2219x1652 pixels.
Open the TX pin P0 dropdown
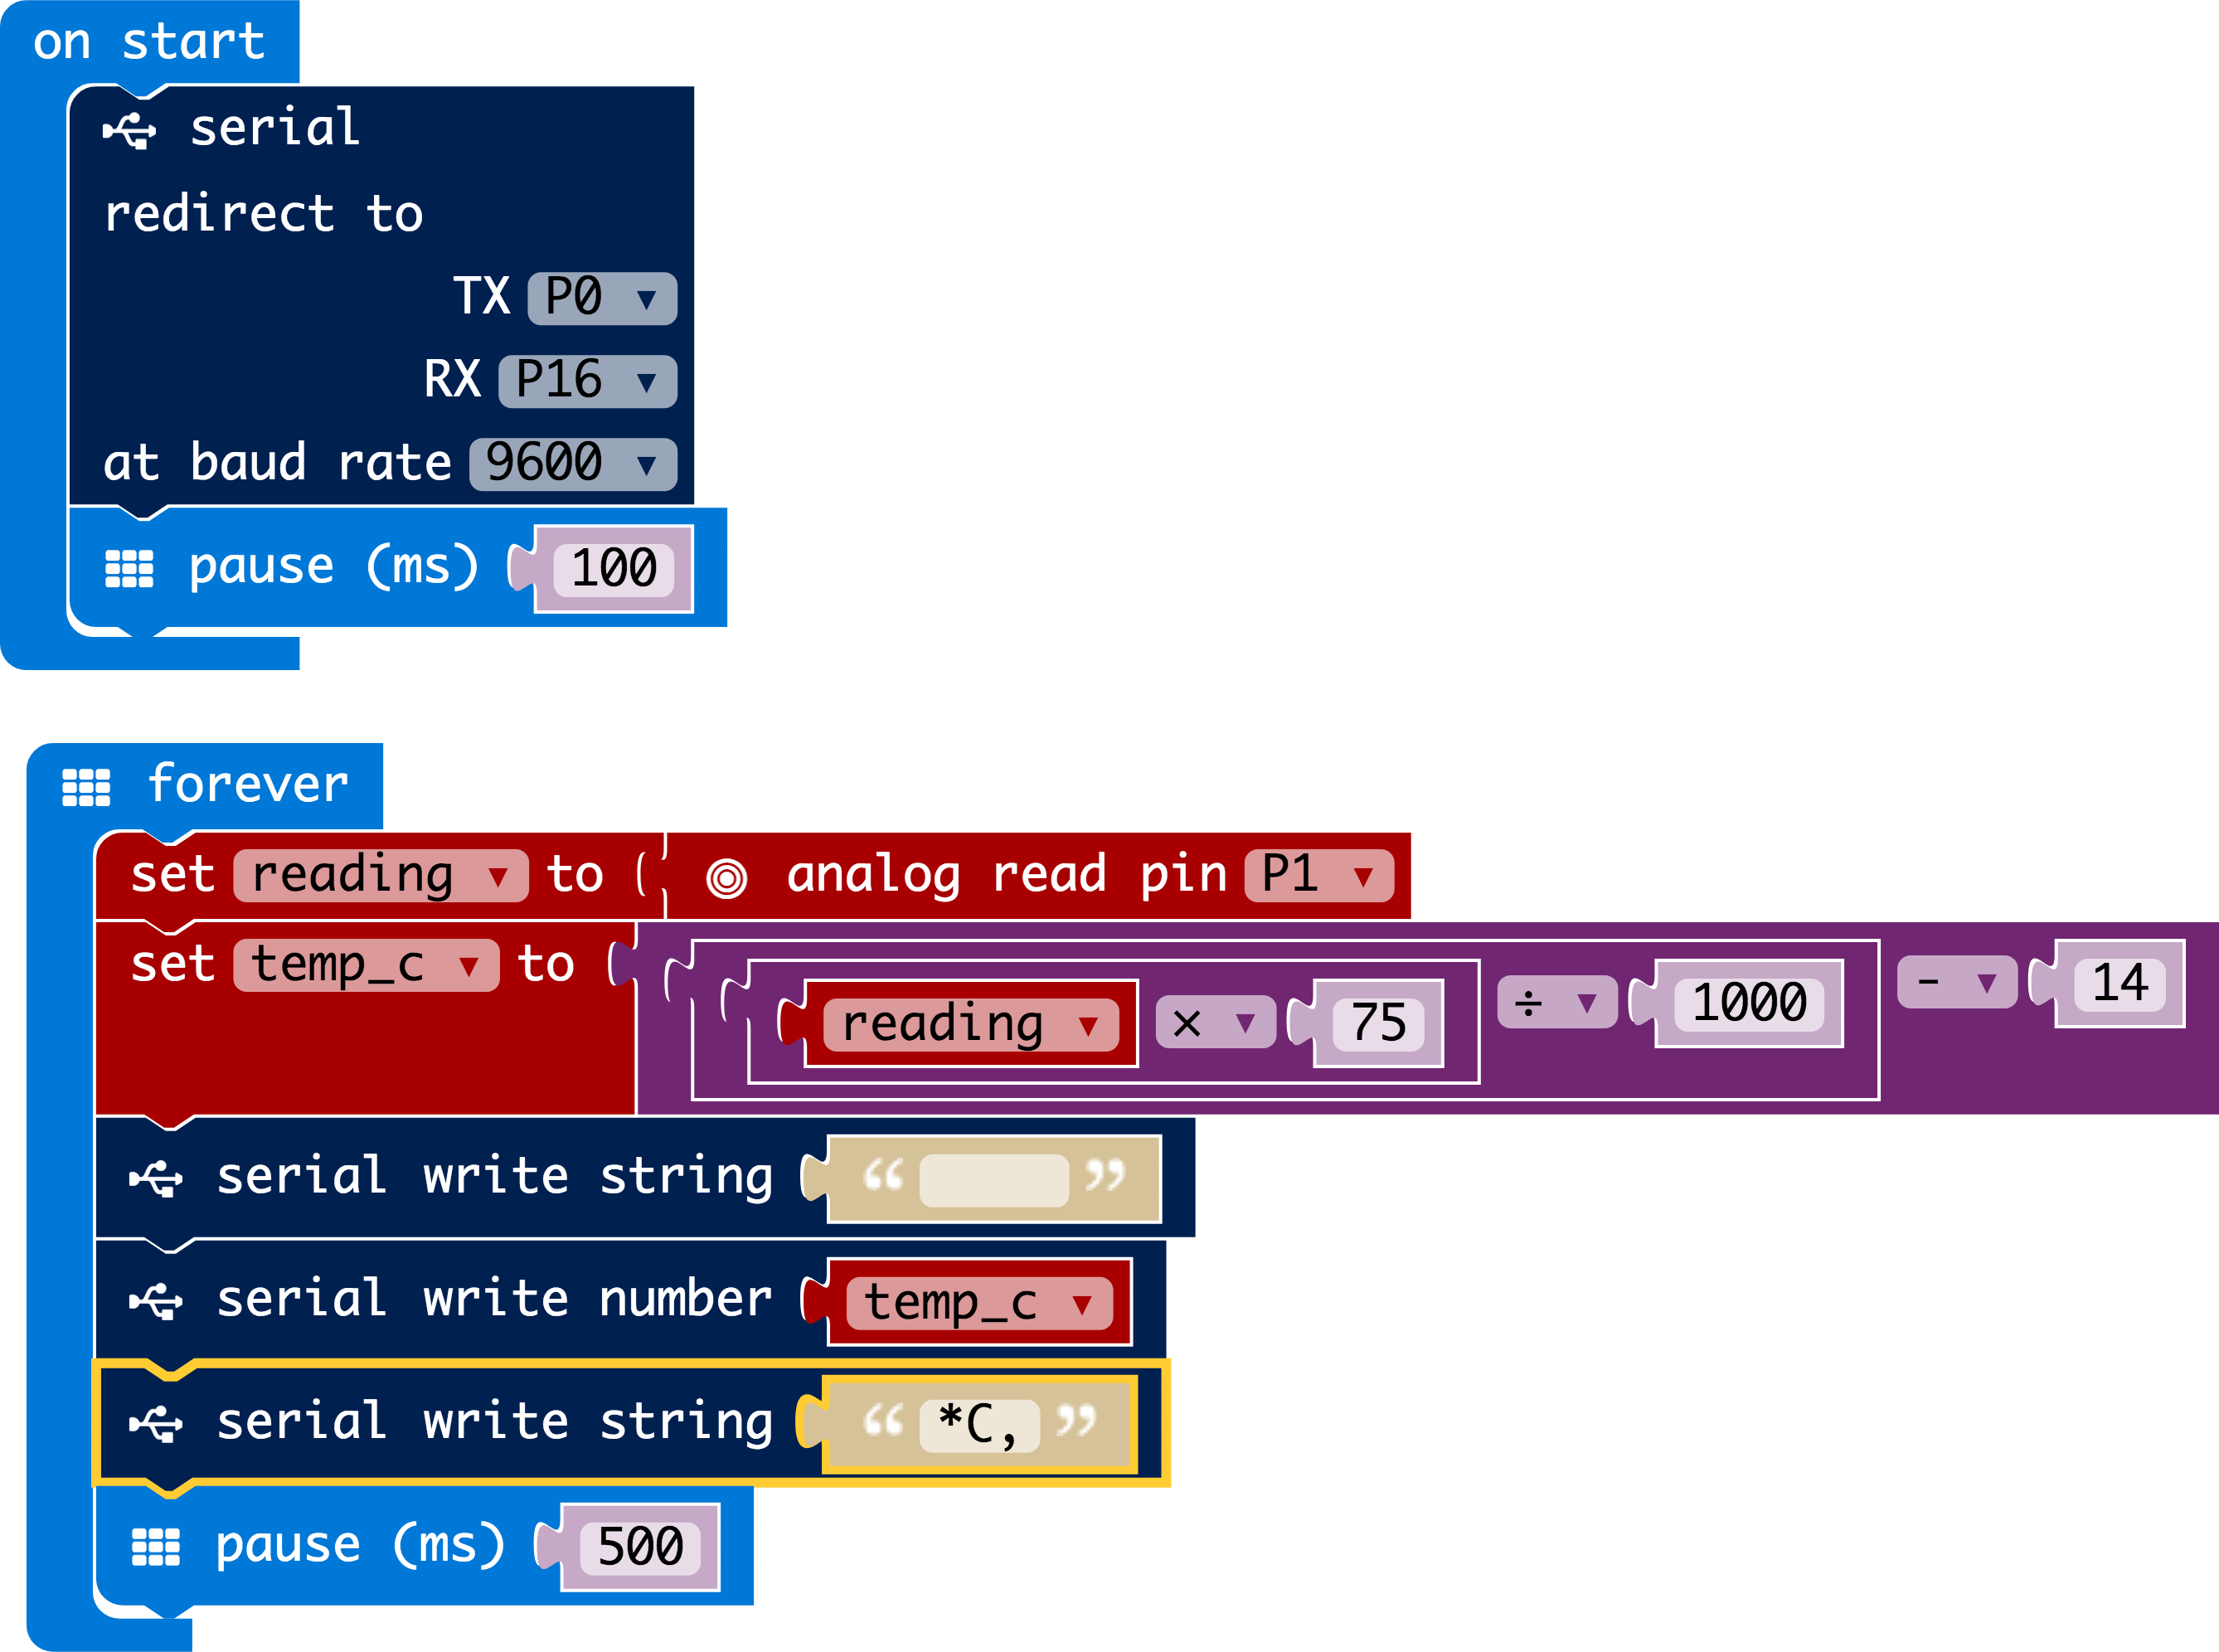pyautogui.click(x=602, y=298)
